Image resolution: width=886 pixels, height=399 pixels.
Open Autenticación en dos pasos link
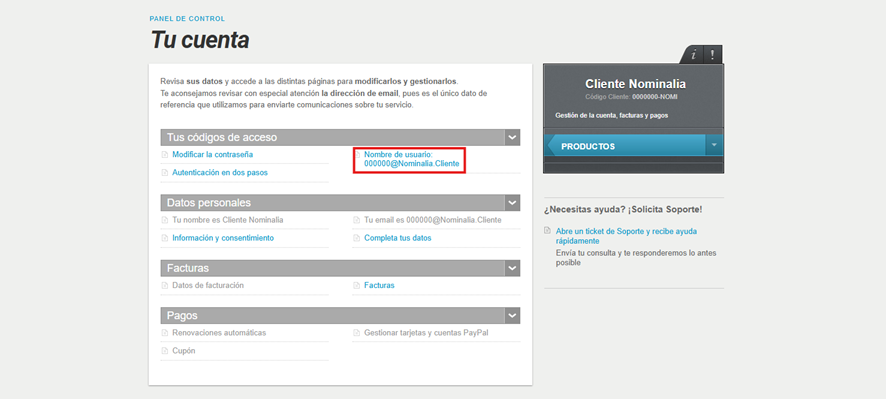coord(220,173)
